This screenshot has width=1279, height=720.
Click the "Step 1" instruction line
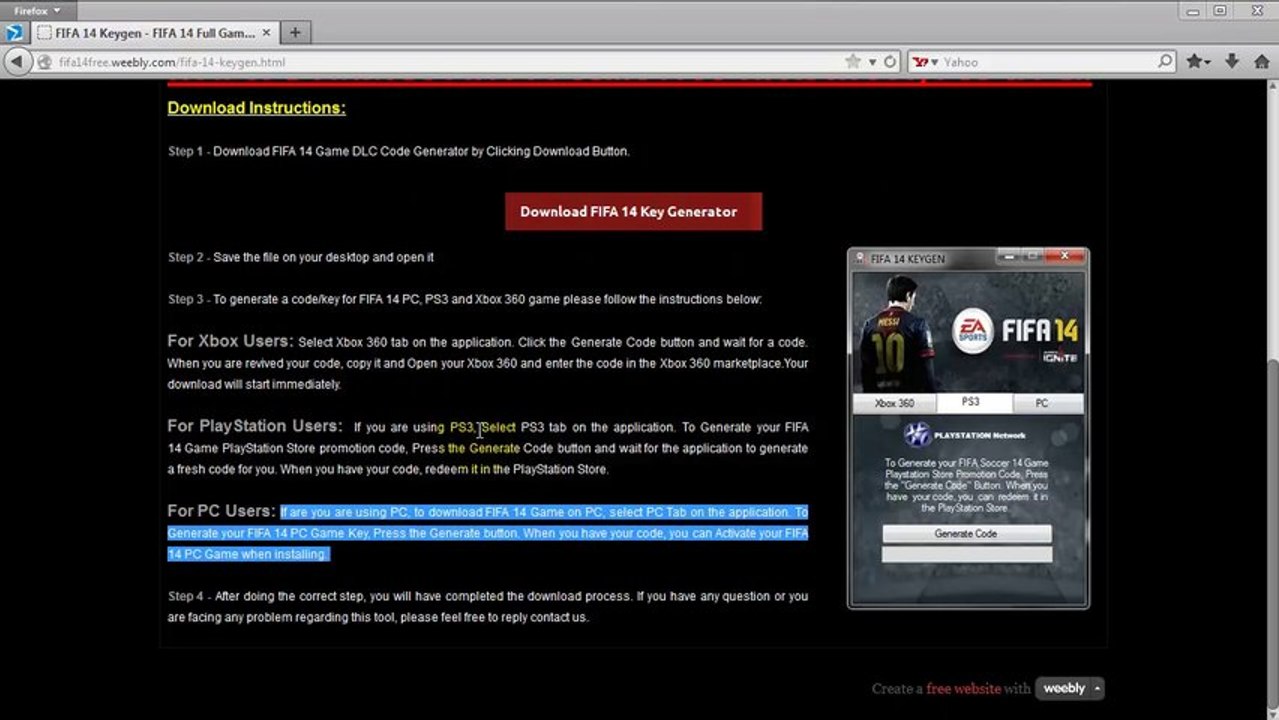[x=398, y=152]
